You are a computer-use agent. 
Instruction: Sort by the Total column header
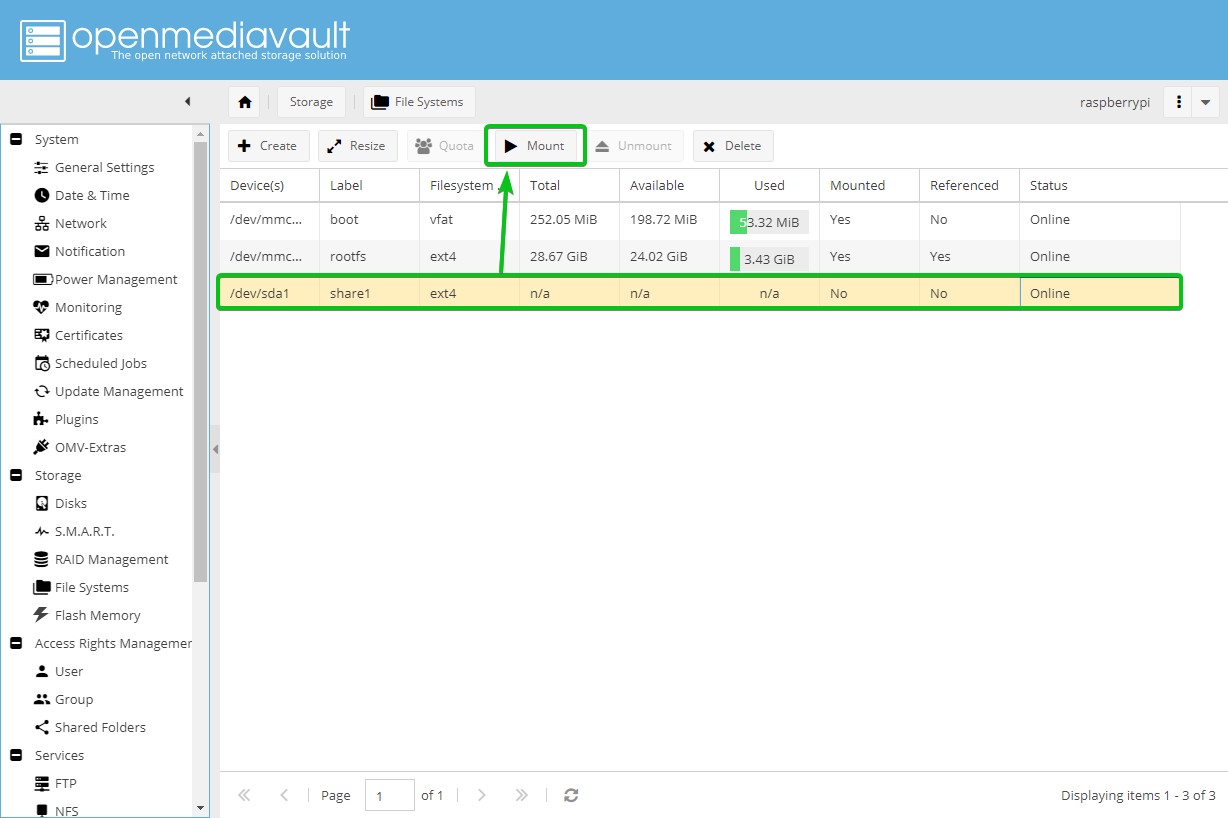pyautogui.click(x=569, y=186)
